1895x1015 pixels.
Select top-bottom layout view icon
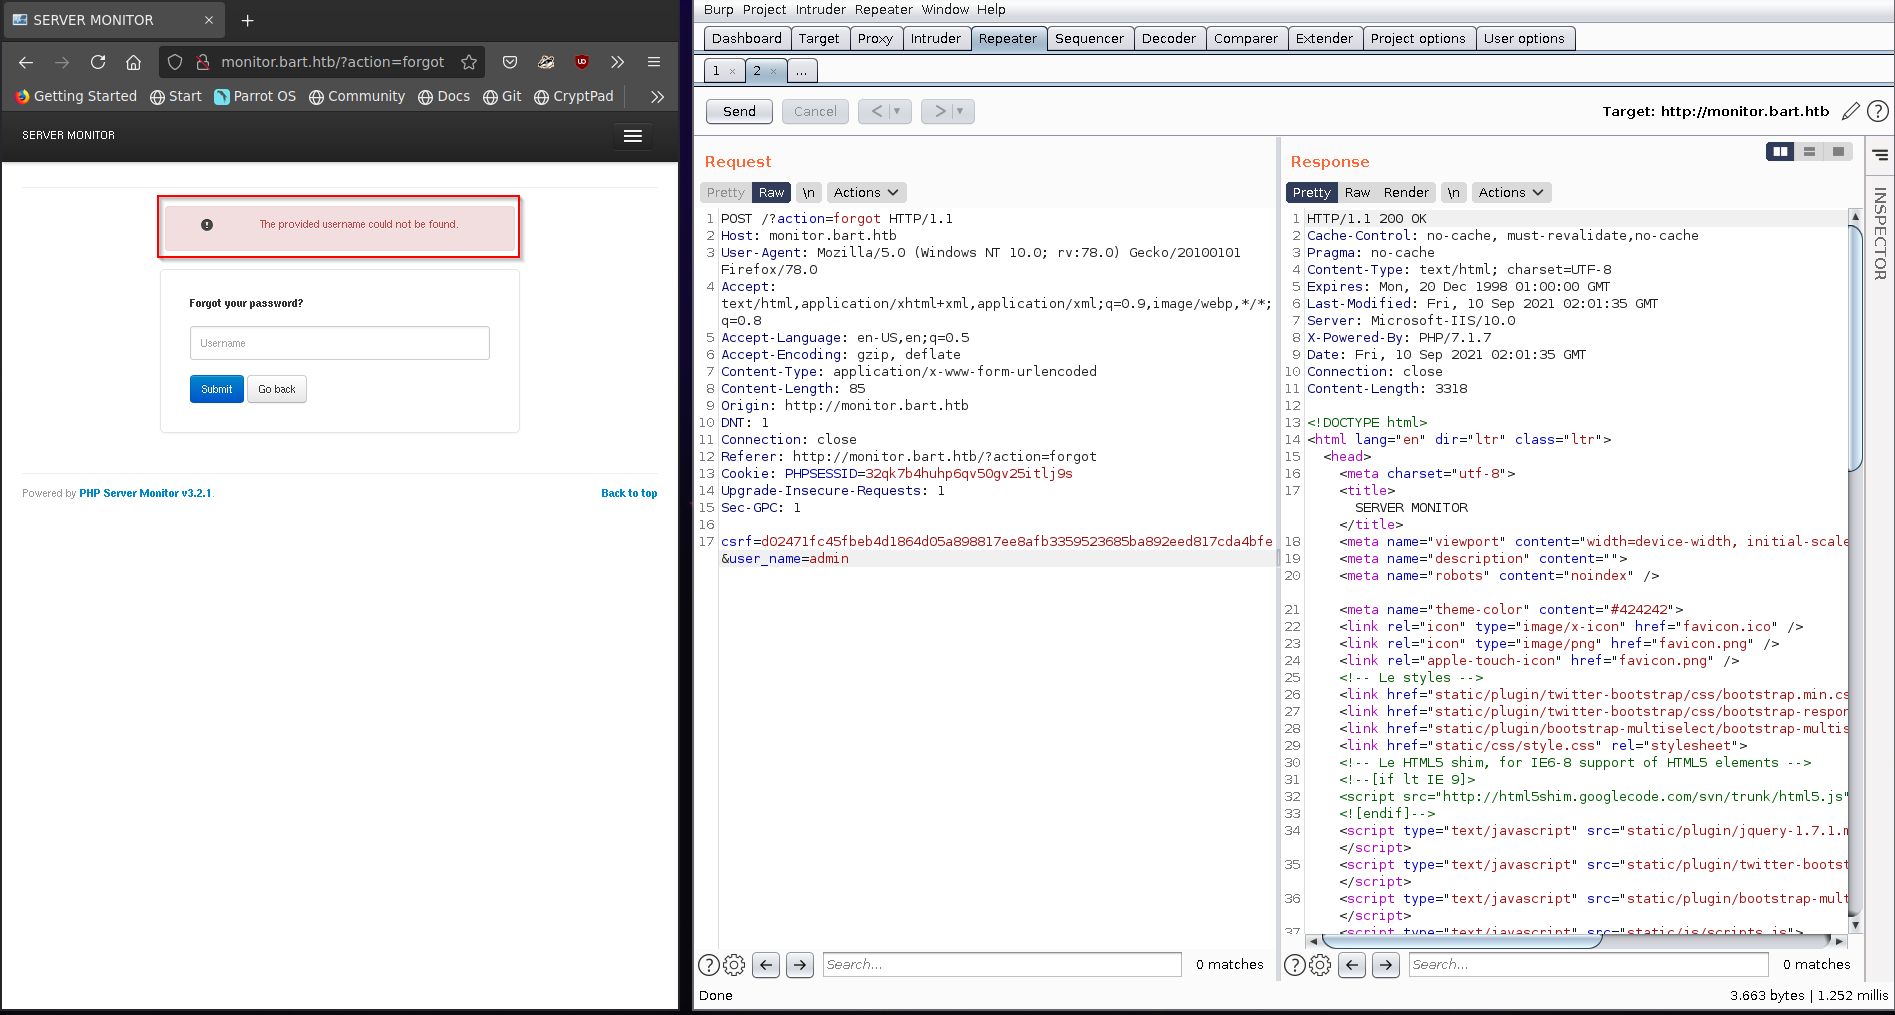[1809, 151]
